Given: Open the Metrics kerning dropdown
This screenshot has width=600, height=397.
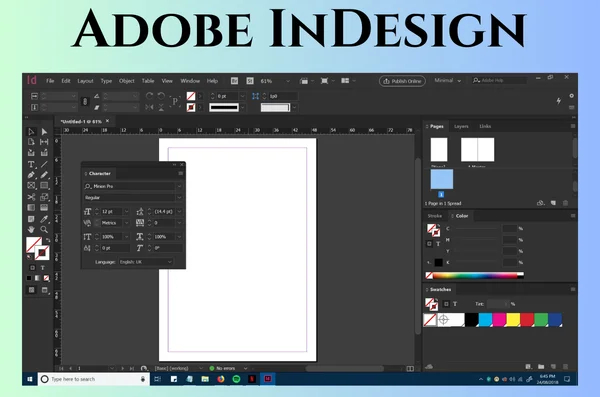Looking at the screenshot, I should [126, 223].
